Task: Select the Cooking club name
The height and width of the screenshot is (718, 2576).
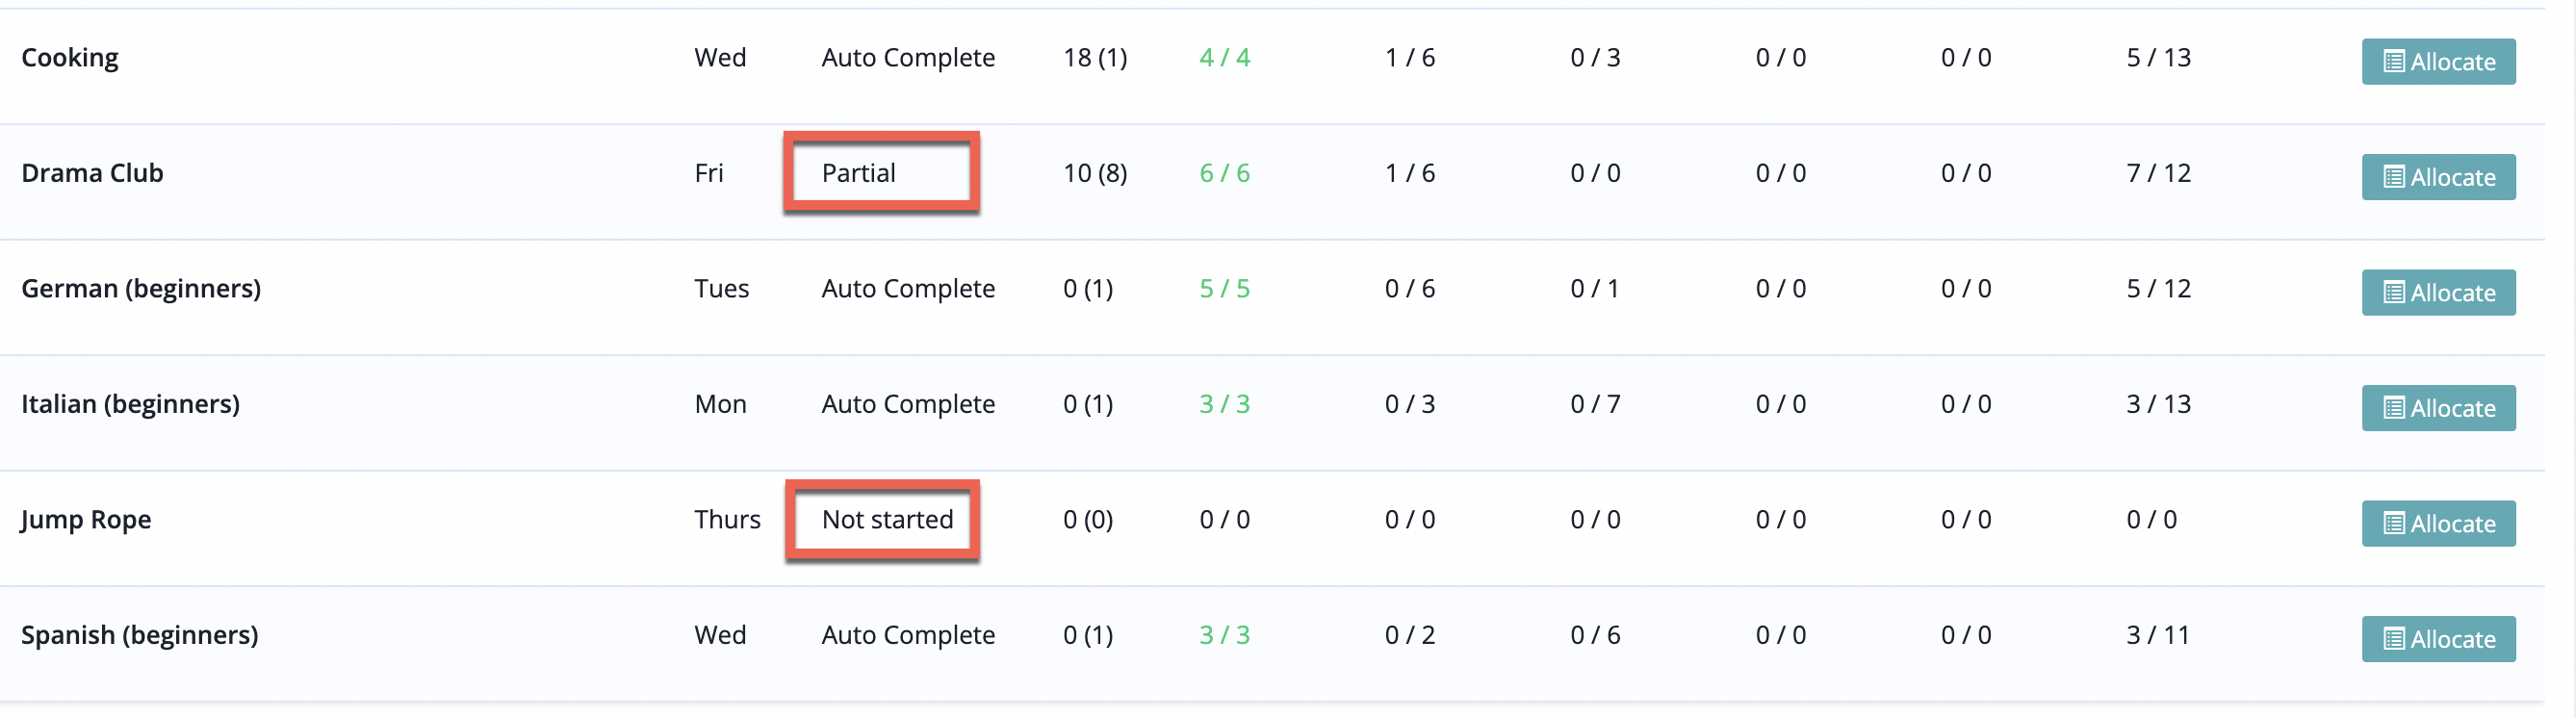Action: (x=70, y=58)
